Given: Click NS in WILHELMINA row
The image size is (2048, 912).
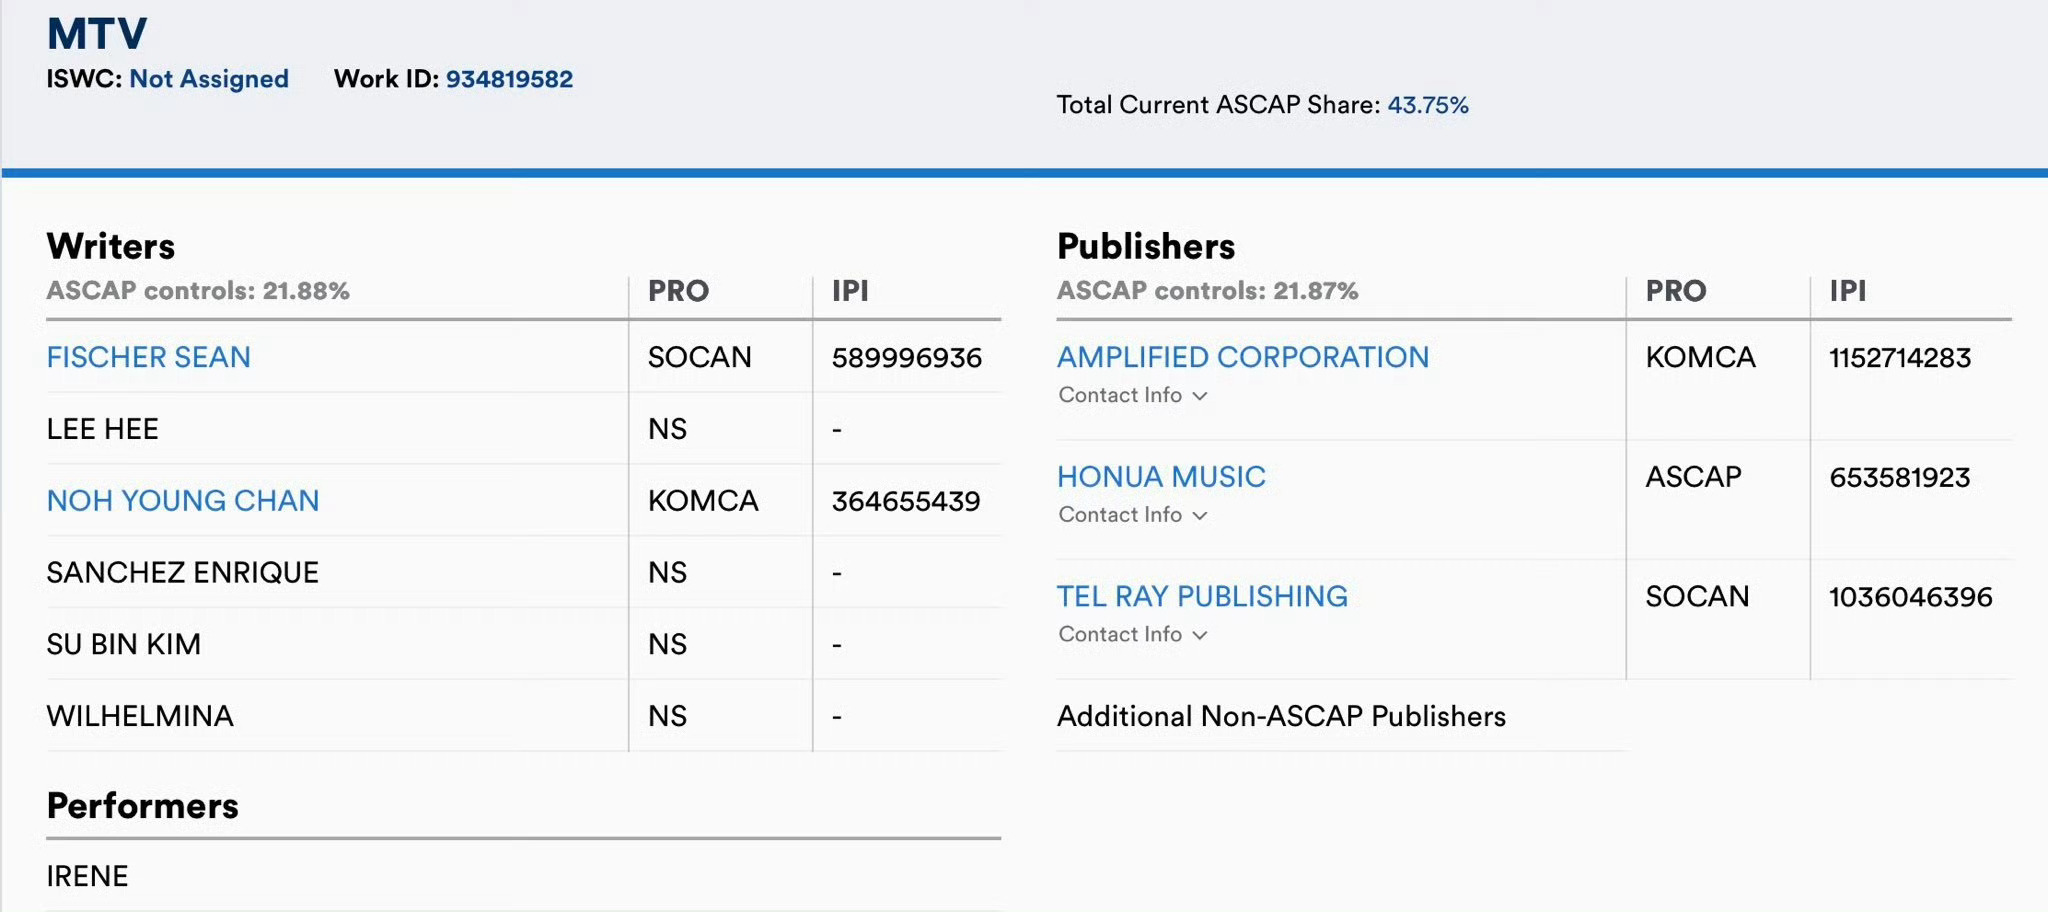Looking at the screenshot, I should (x=667, y=716).
